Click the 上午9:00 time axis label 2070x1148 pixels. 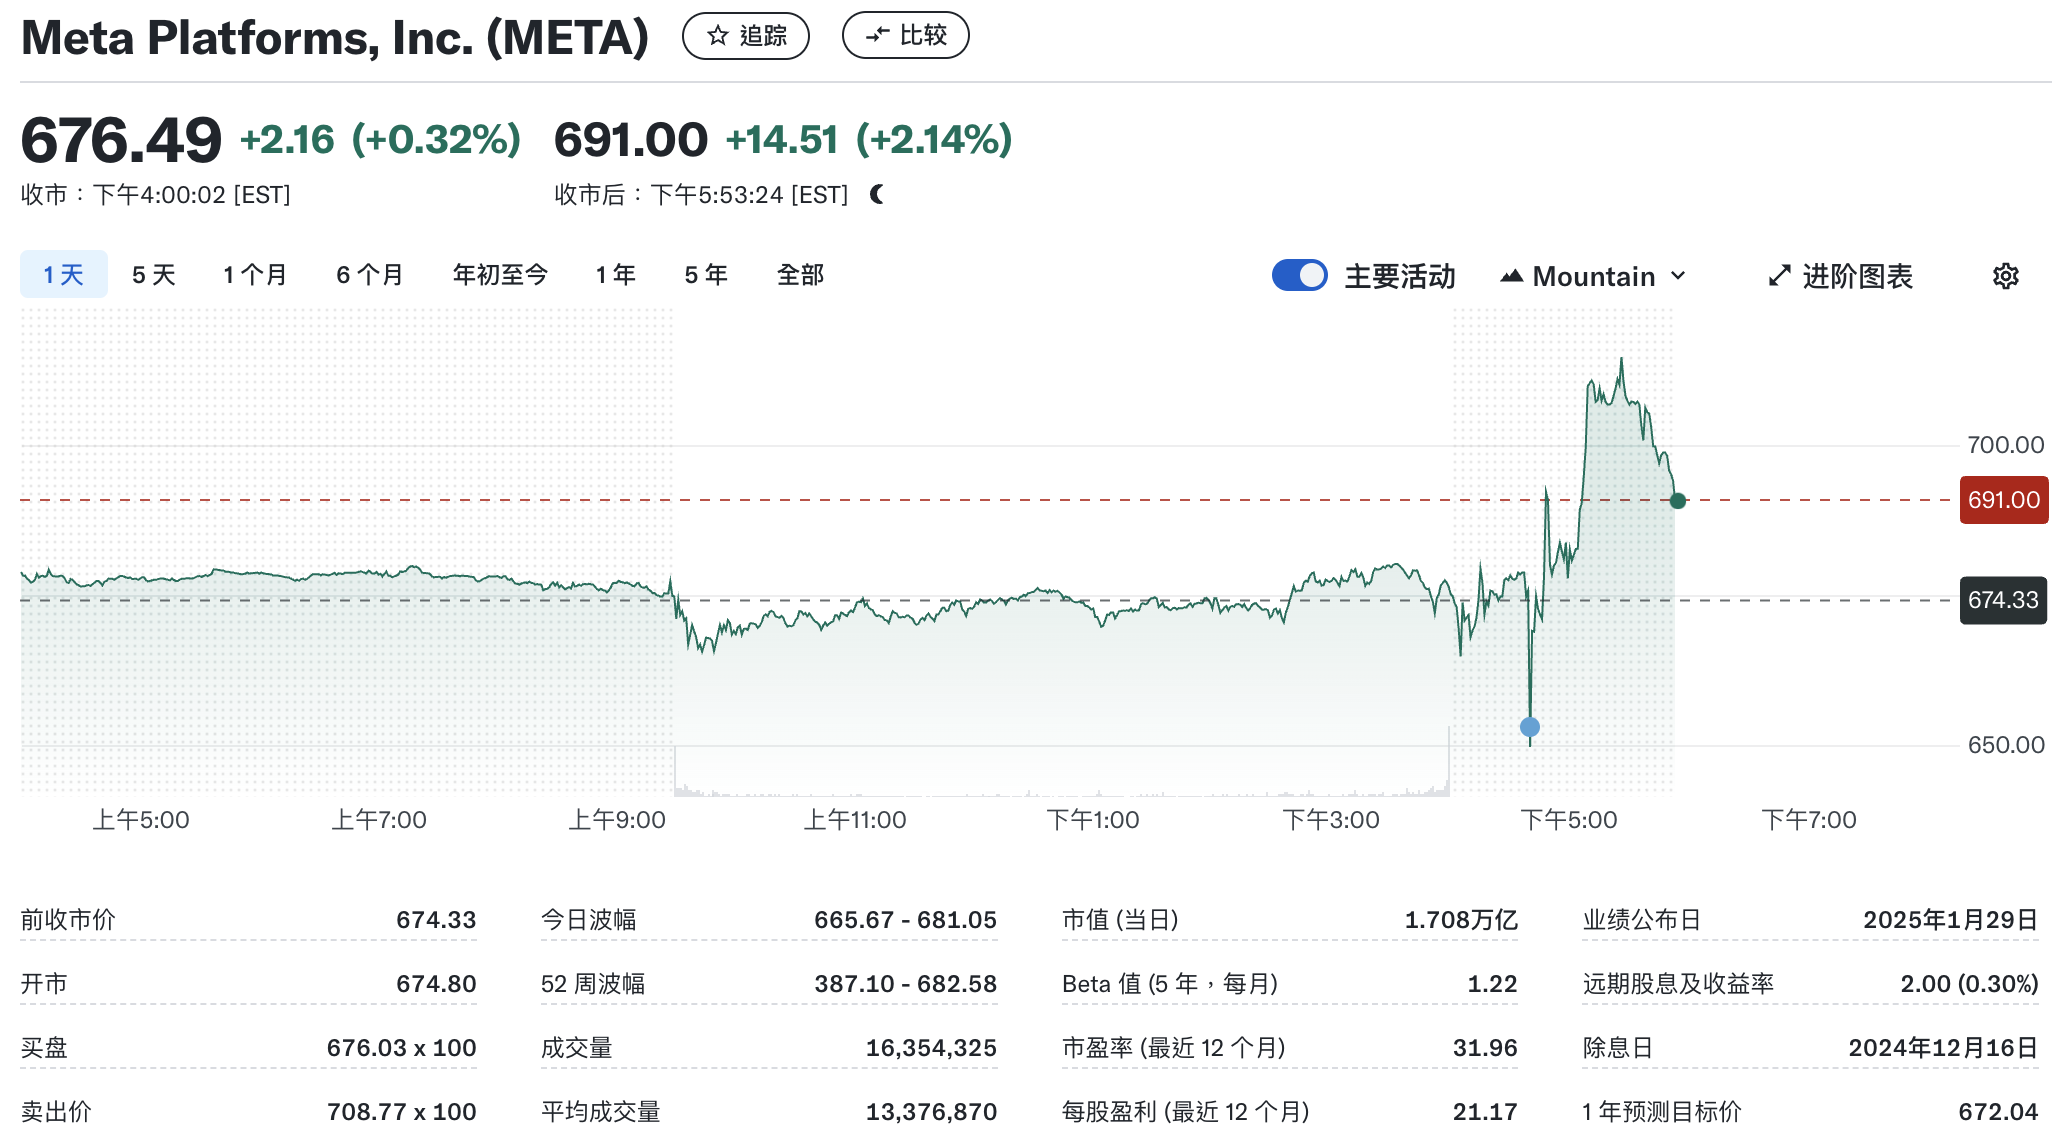click(617, 820)
